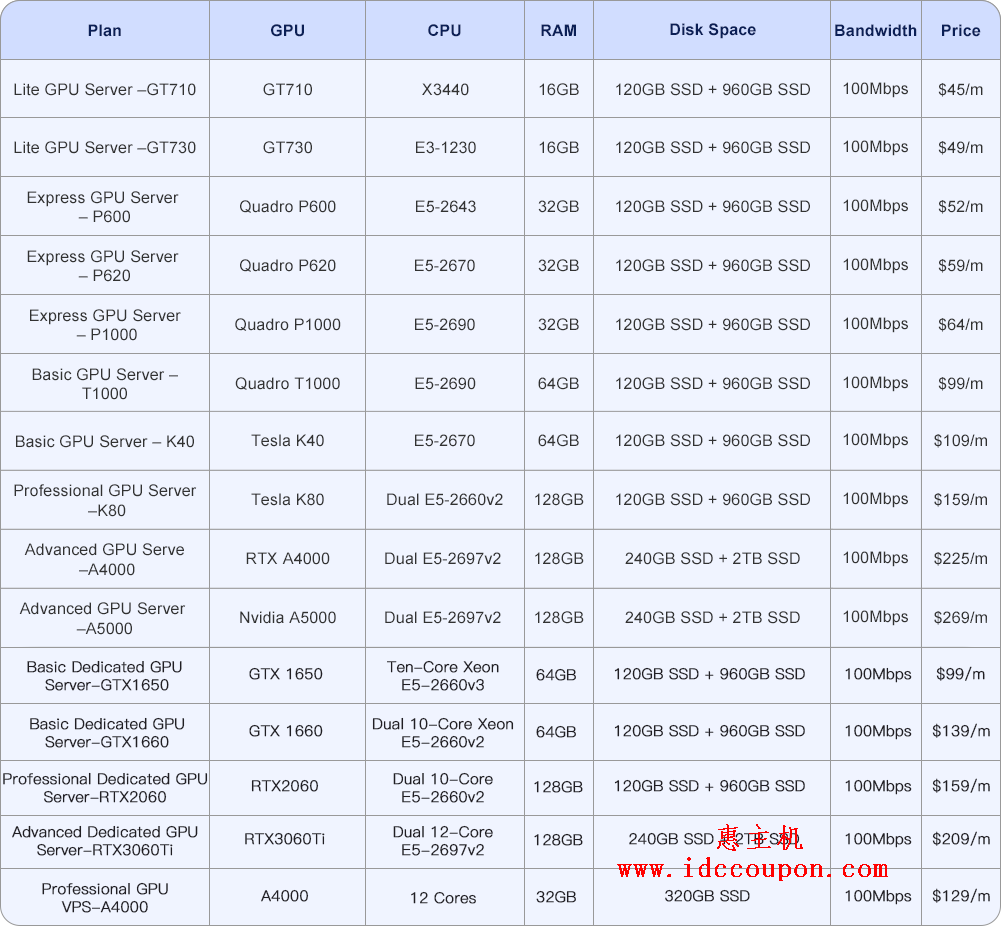
Task: Click the E3-1230 CPU cell
Action: tap(445, 147)
